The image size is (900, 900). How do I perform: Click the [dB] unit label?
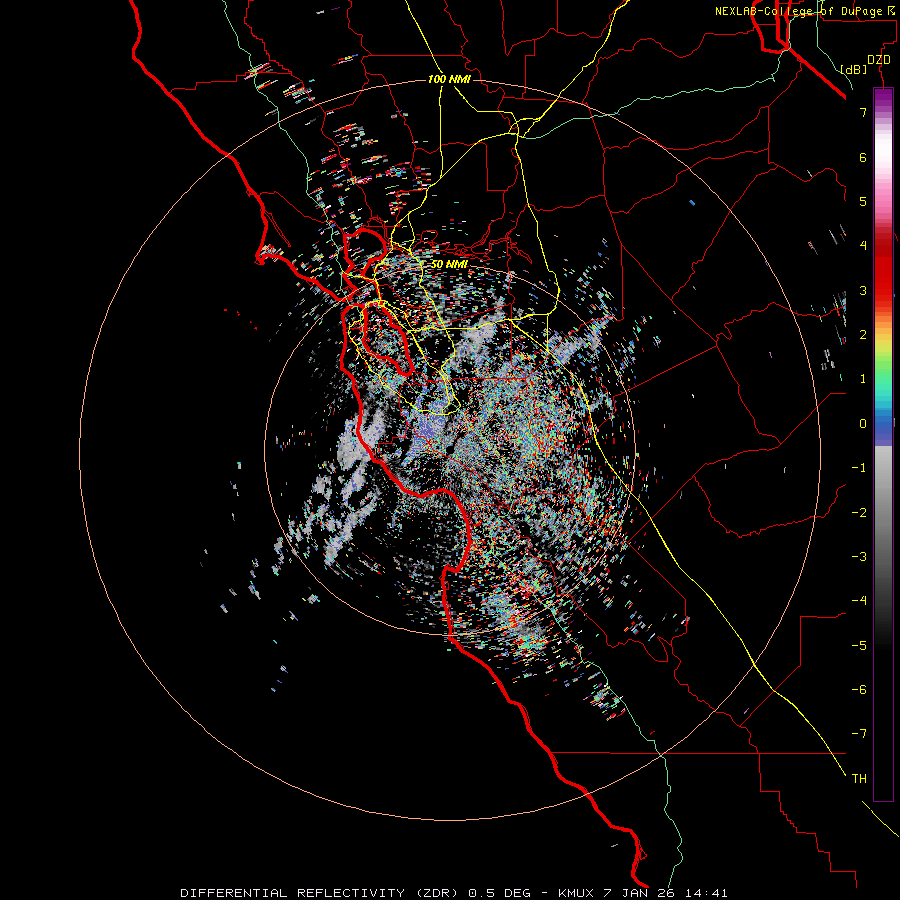click(x=854, y=69)
